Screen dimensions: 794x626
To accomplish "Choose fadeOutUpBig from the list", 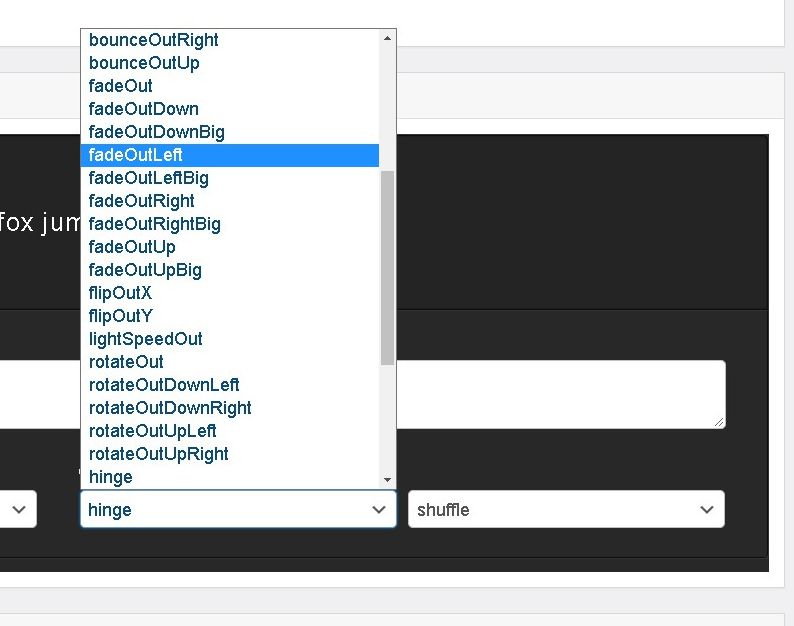I will [145, 270].
